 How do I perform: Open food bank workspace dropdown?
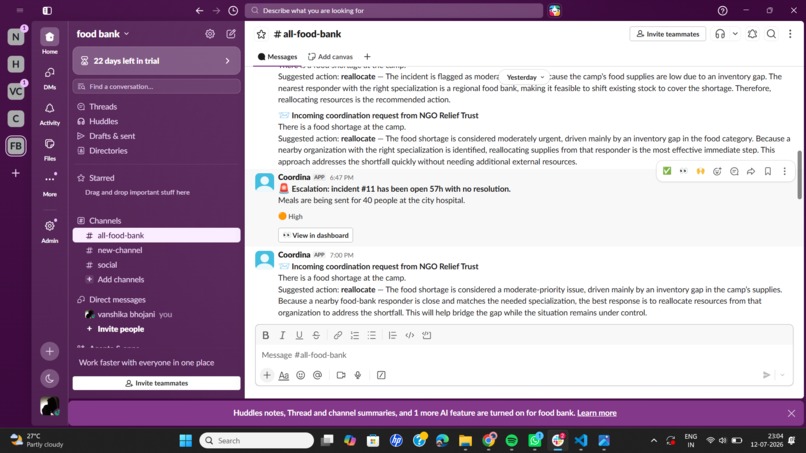click(x=103, y=34)
